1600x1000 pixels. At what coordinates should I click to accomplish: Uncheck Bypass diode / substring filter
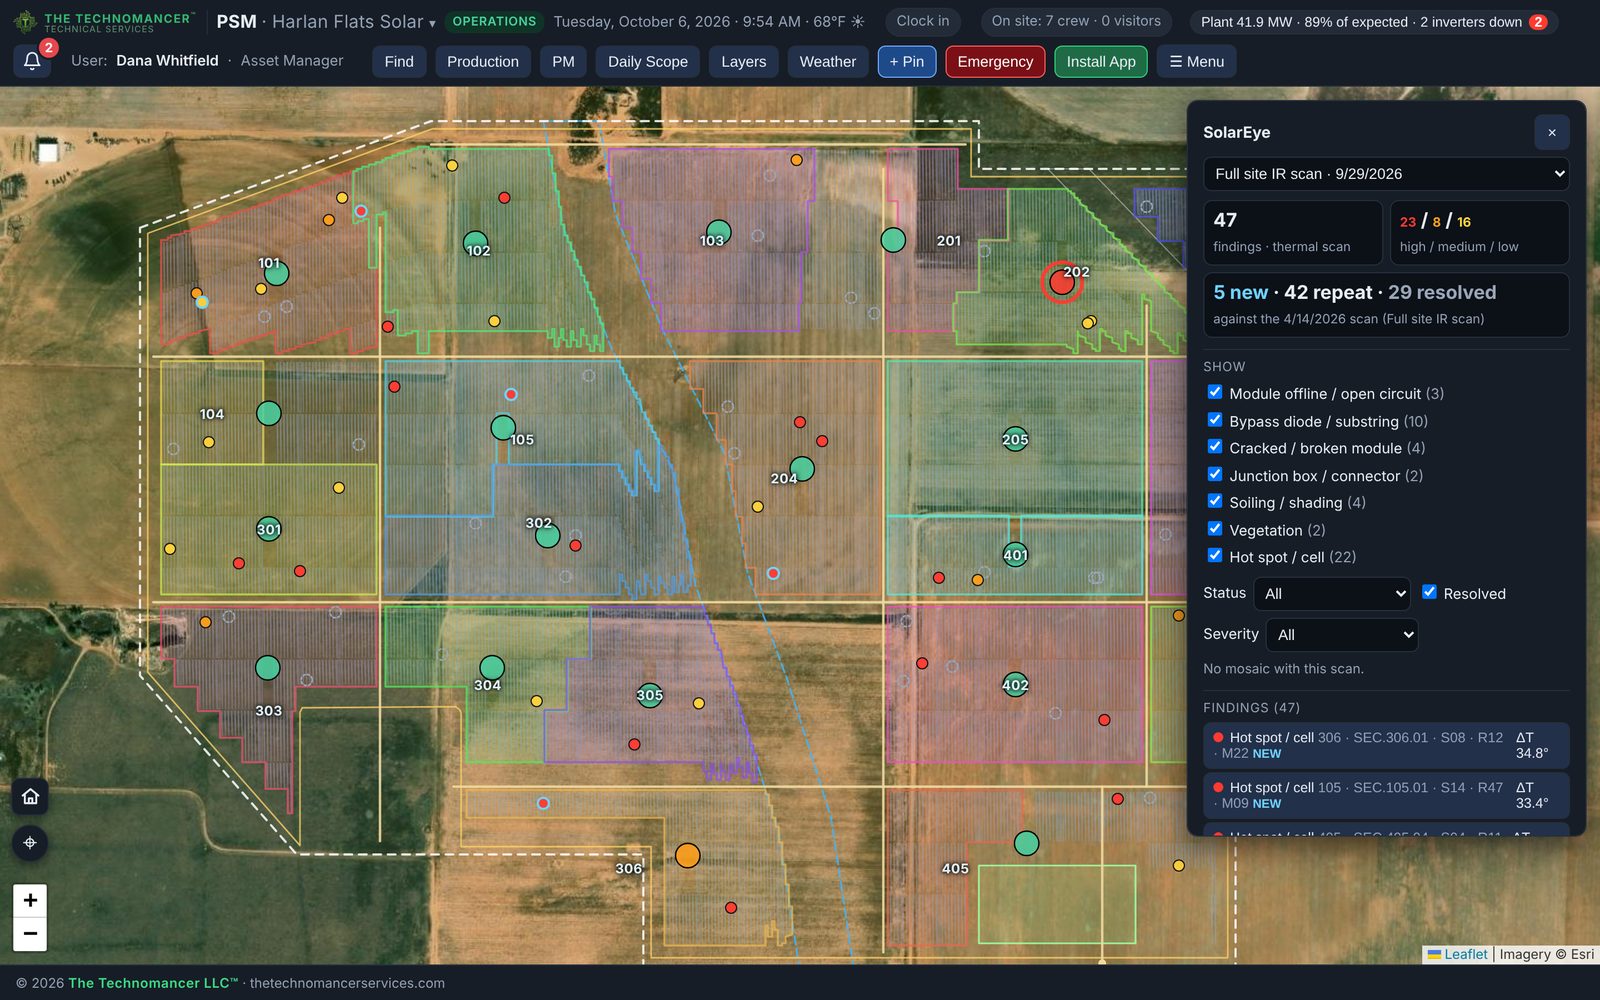[x=1215, y=420]
